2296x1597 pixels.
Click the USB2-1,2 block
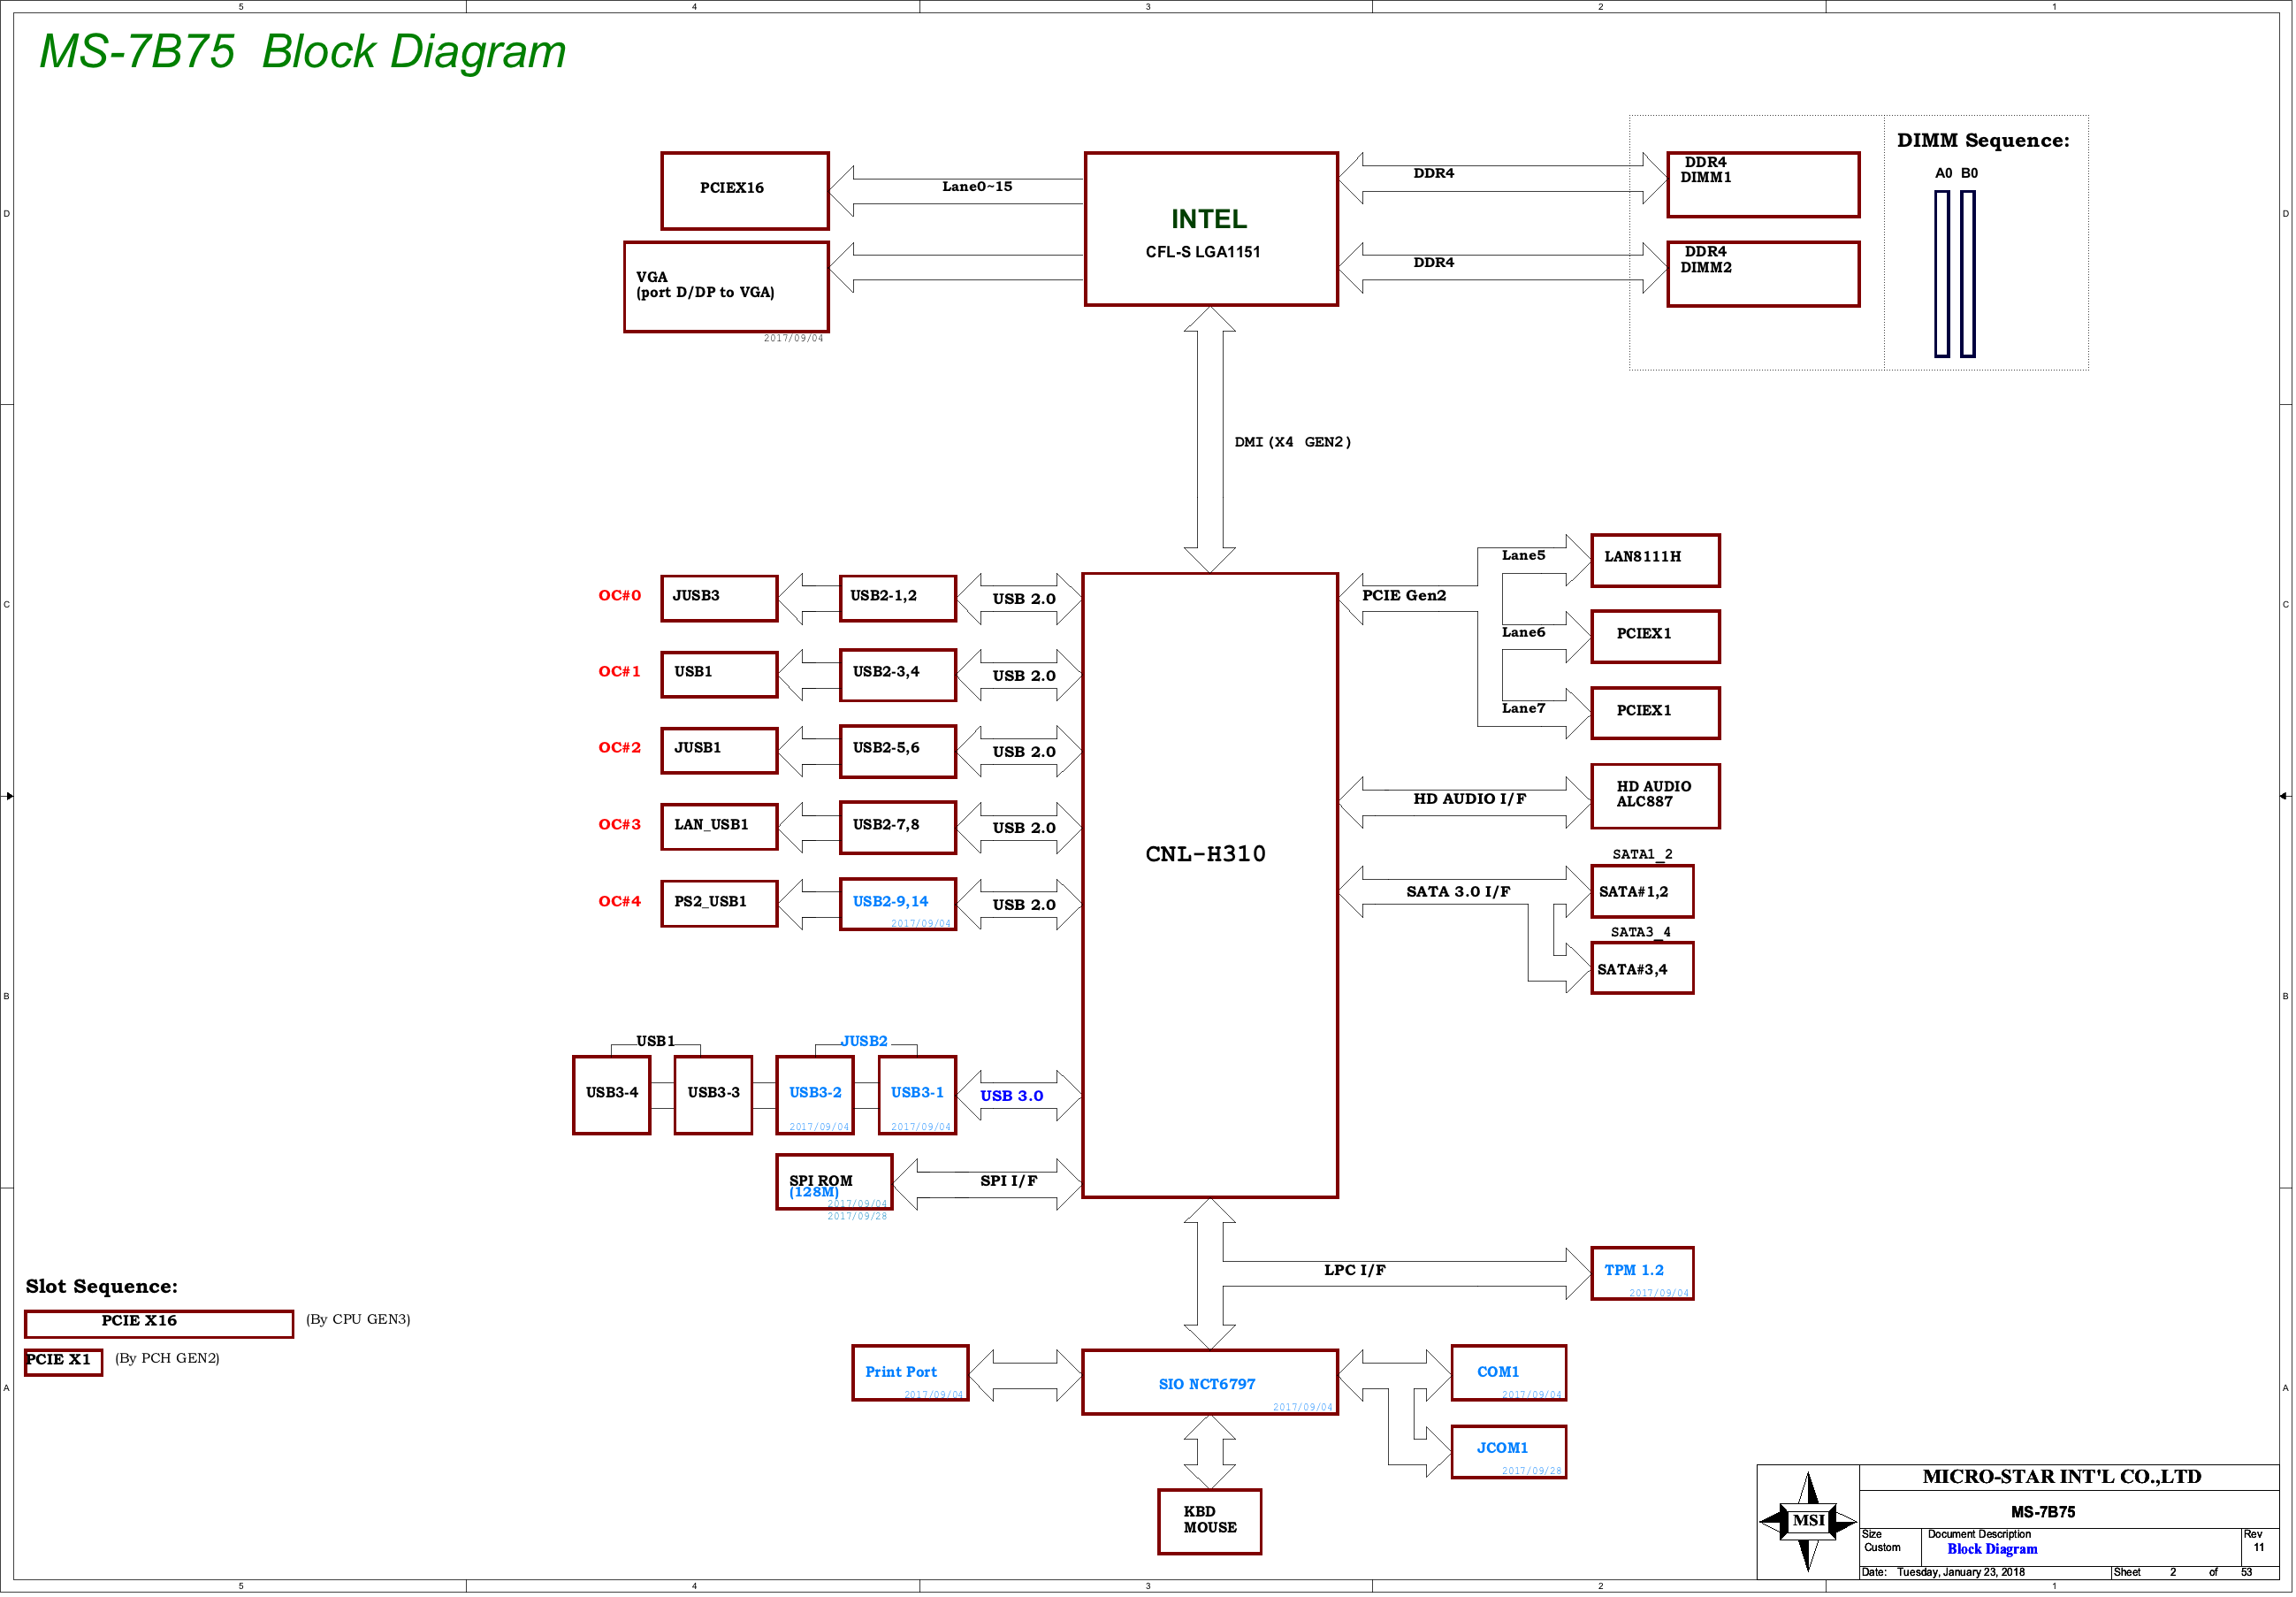pos(898,599)
